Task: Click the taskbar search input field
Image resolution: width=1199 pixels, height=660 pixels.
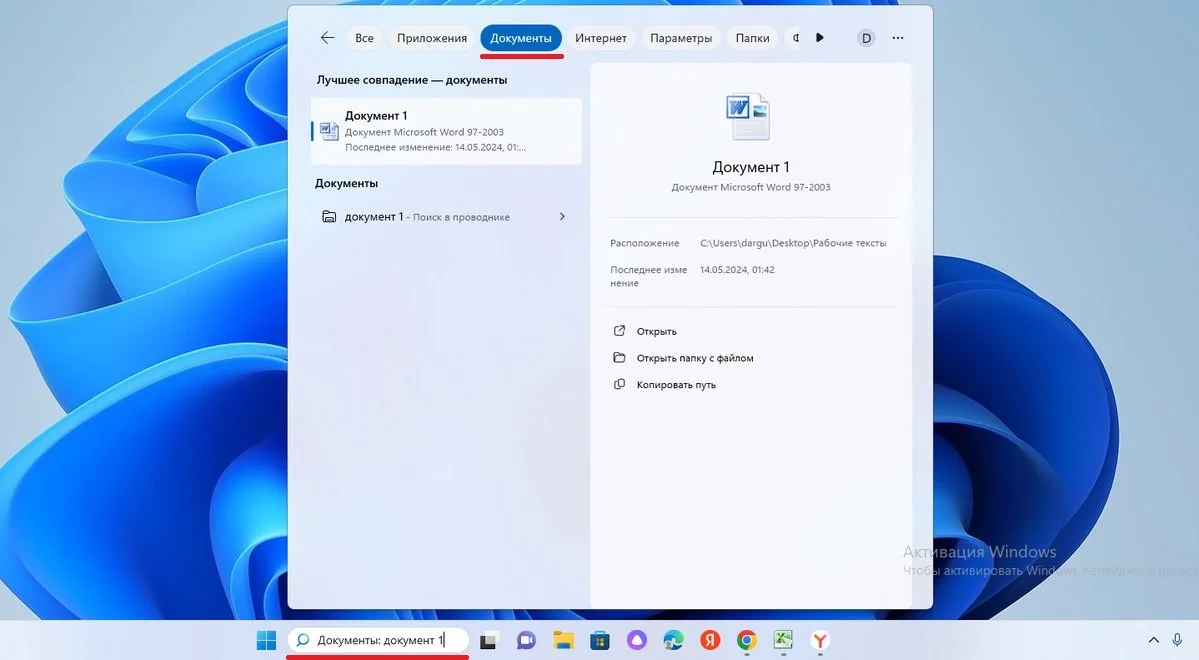Action: pyautogui.click(x=378, y=640)
